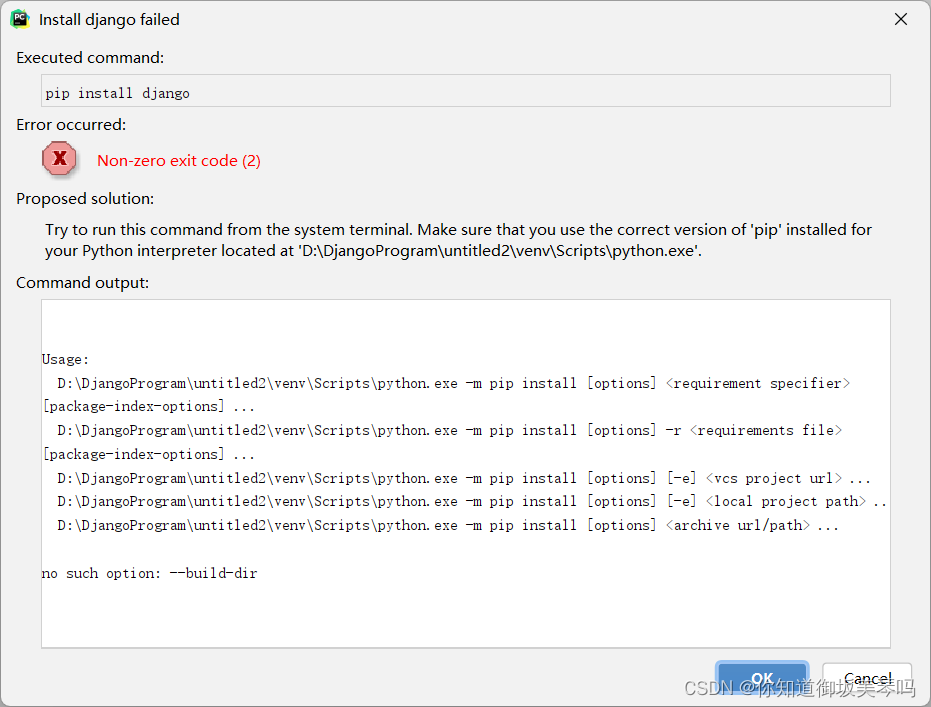931x707 pixels.
Task: Confirm the dialog with the OK button
Action: 762,677
